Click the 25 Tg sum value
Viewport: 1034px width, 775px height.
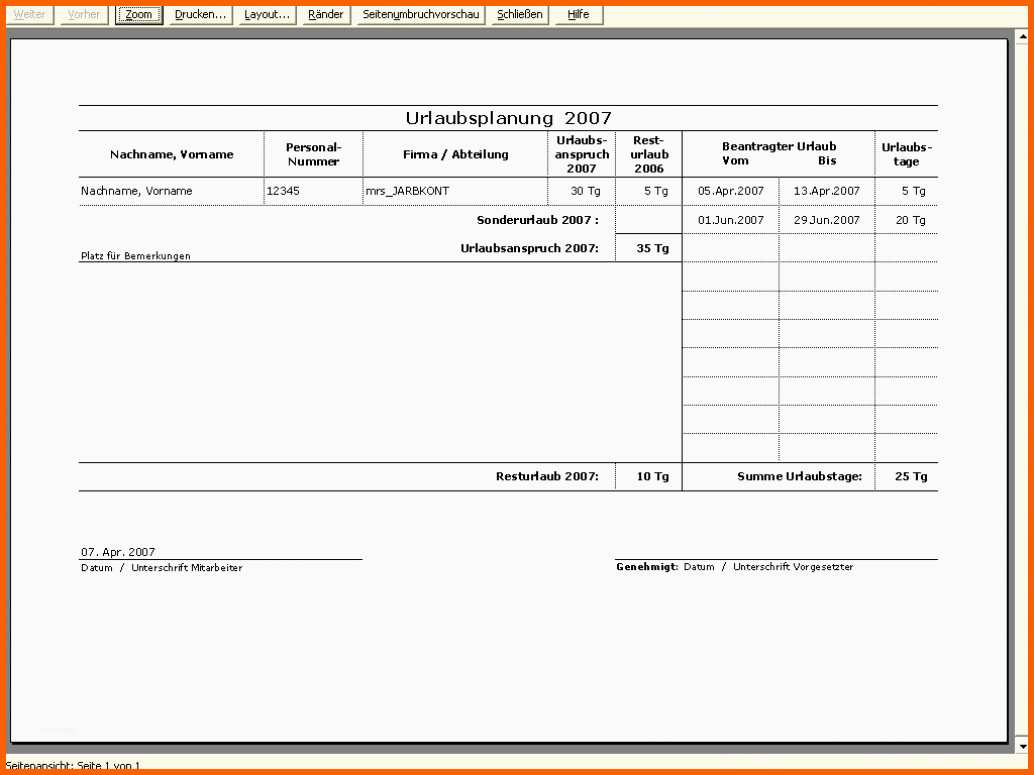(911, 476)
